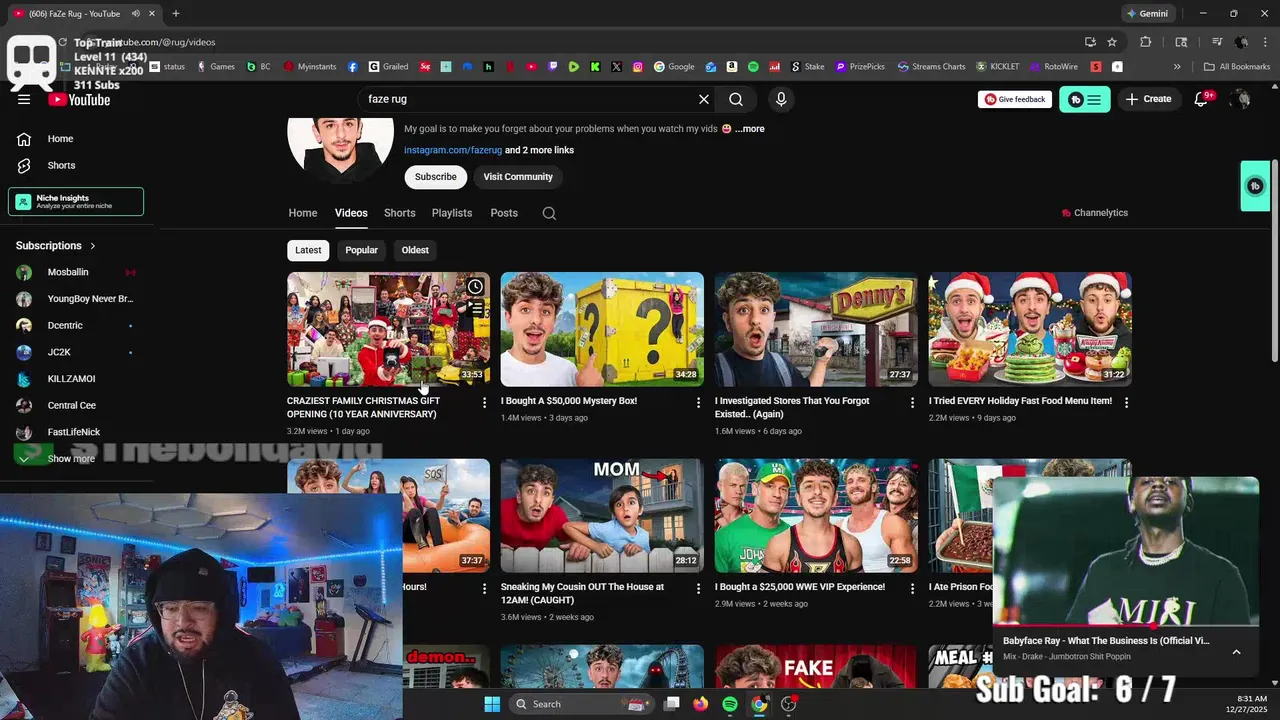This screenshot has width=1280, height=720.
Task: Open the Denny's thumbnail video
Action: coord(816,329)
